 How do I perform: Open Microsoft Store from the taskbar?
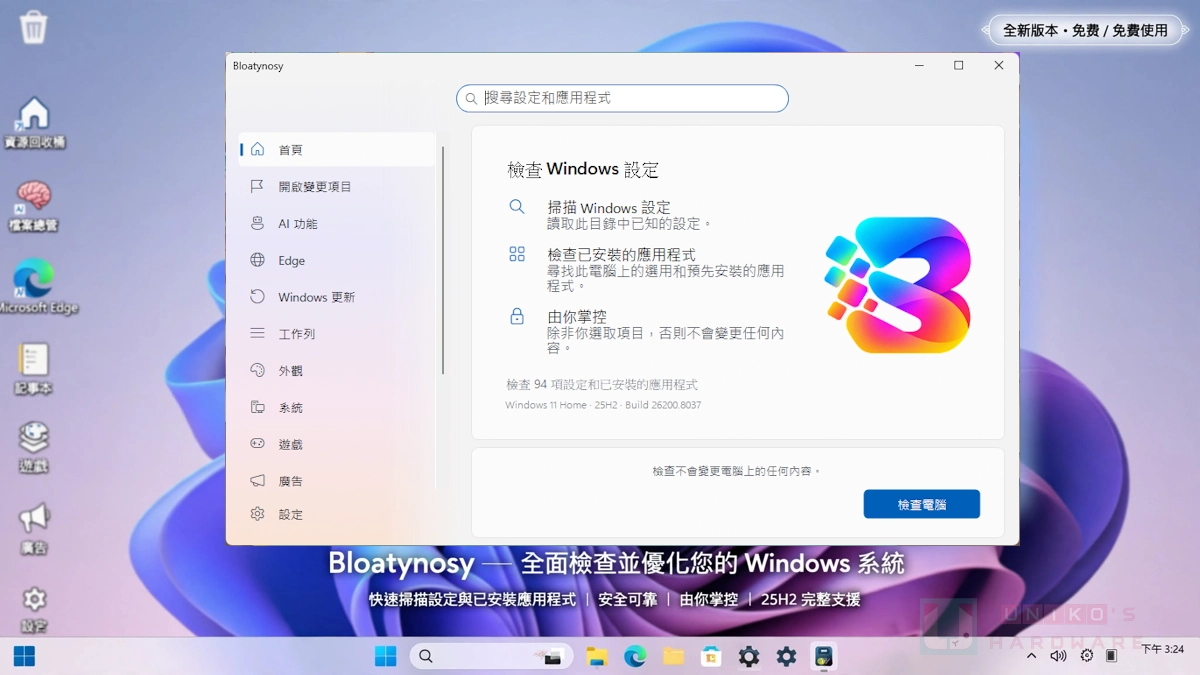711,656
